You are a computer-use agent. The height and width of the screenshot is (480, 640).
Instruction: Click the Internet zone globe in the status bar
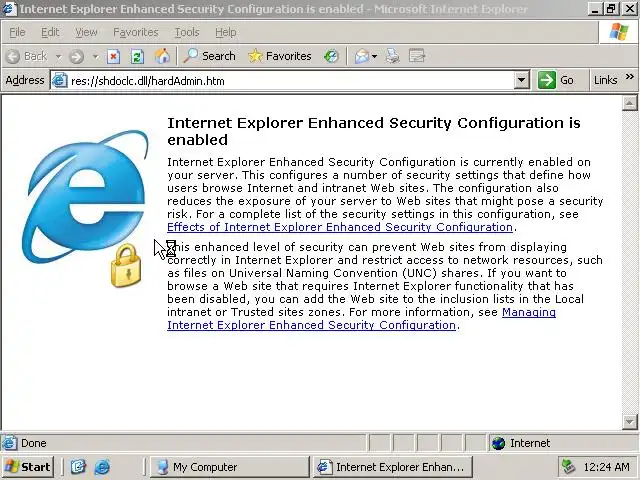498,443
